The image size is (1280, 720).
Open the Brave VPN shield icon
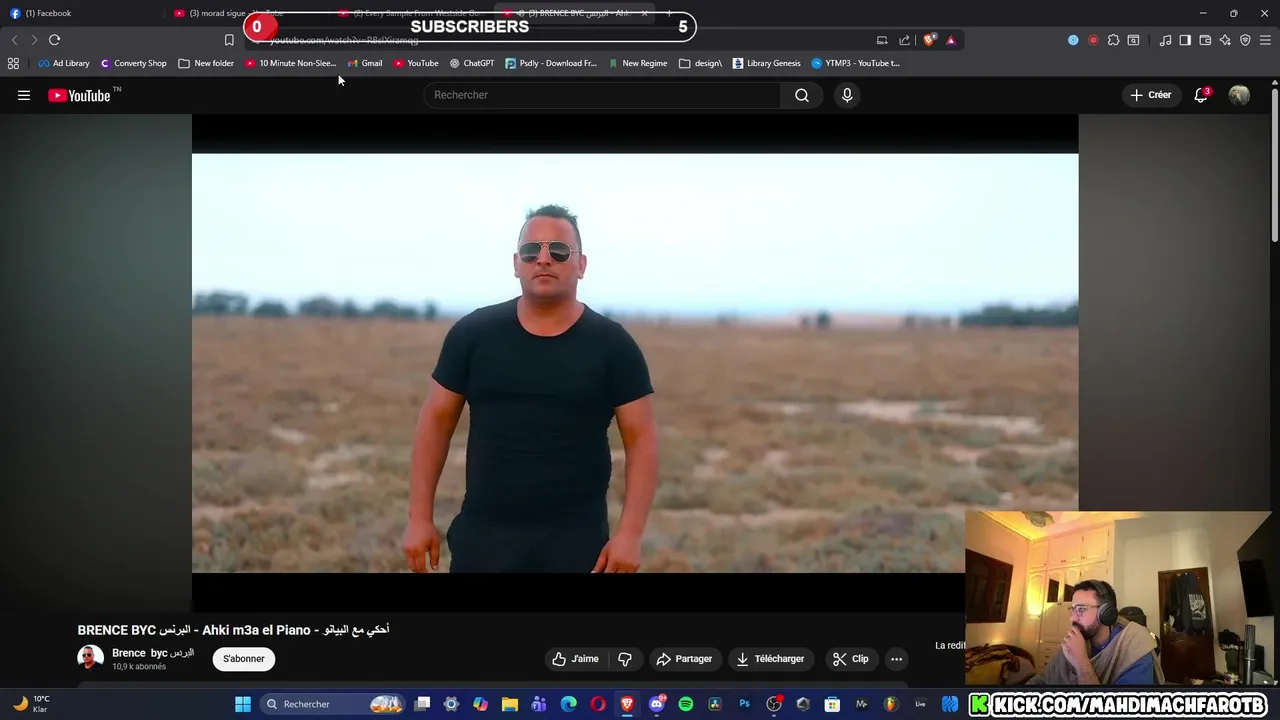[x=1245, y=40]
